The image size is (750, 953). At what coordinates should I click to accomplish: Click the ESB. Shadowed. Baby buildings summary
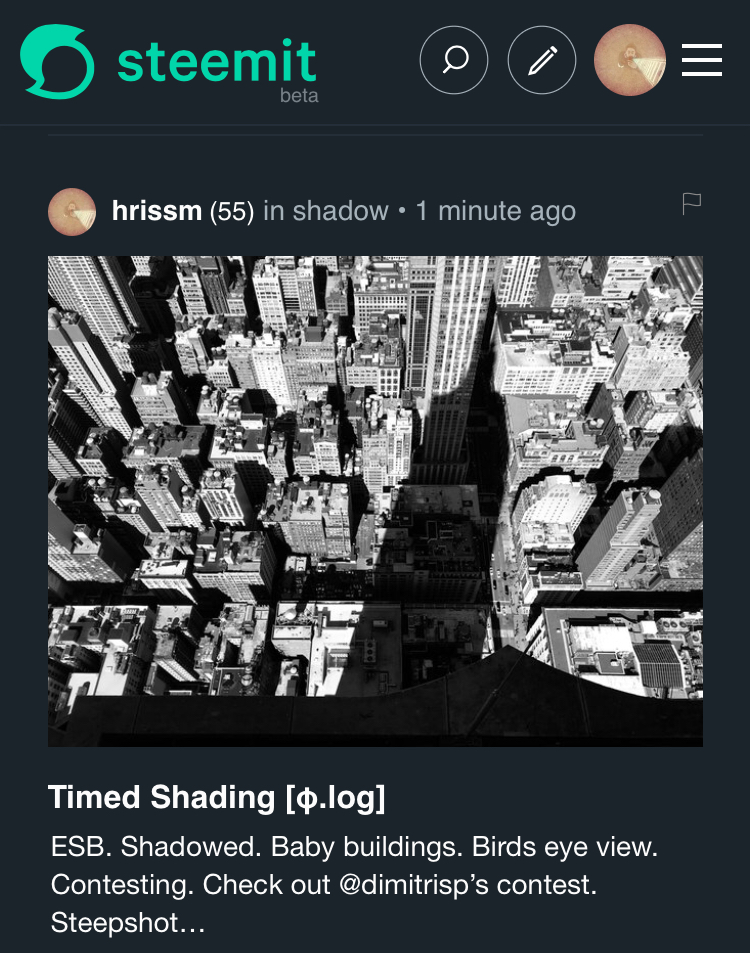(354, 848)
